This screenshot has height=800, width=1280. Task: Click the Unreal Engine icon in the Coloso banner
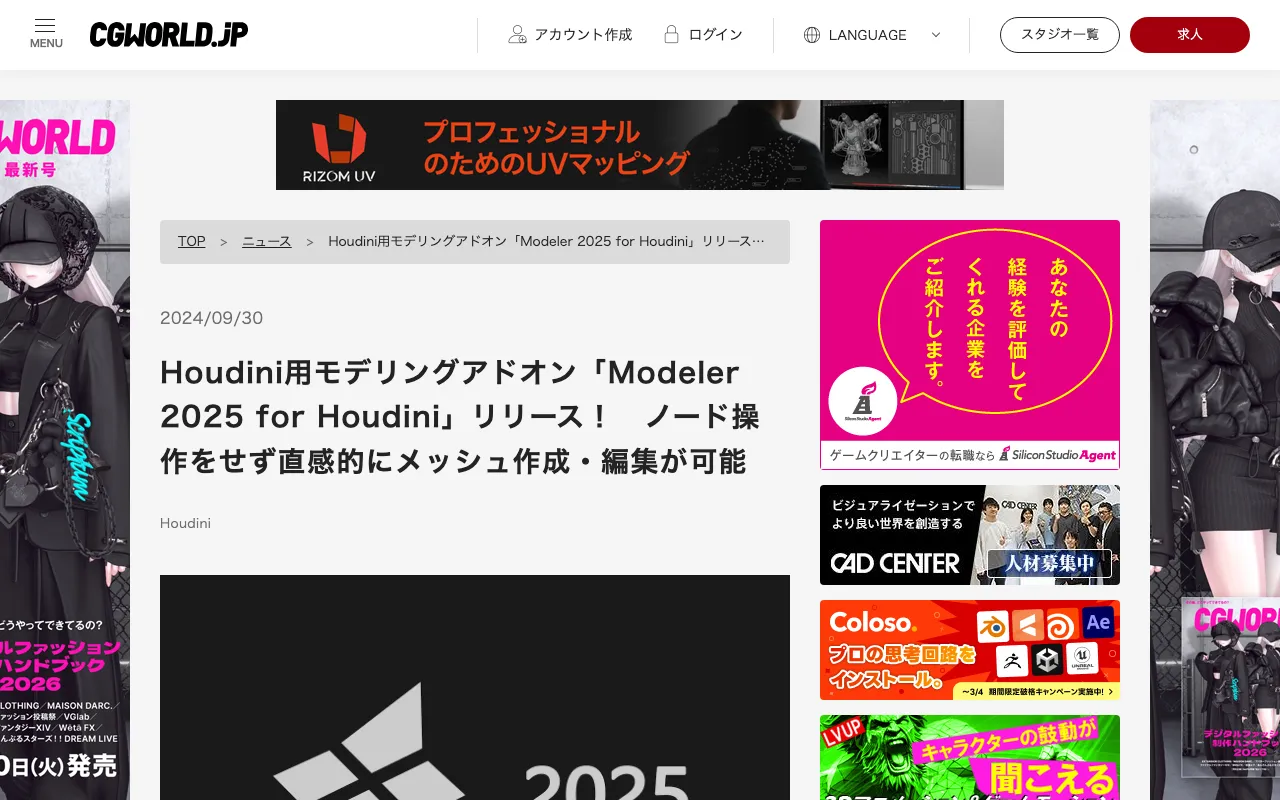tap(1081, 659)
